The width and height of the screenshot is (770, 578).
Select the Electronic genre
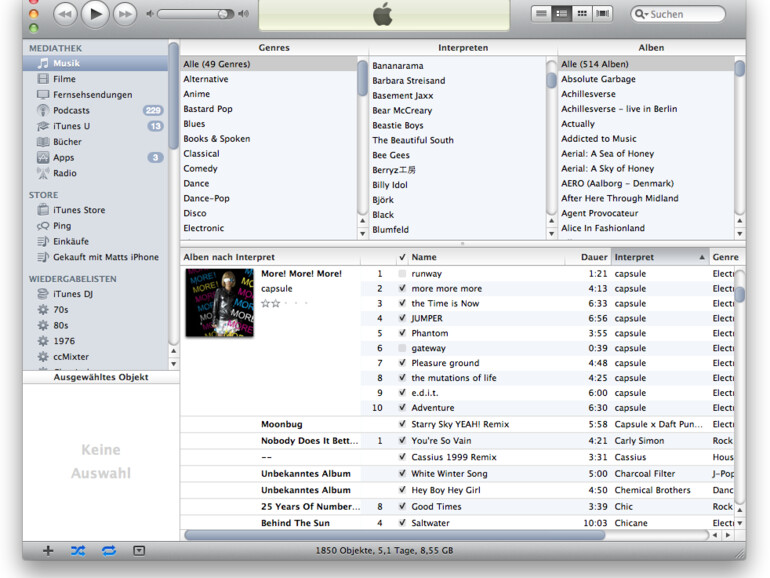[x=269, y=228]
